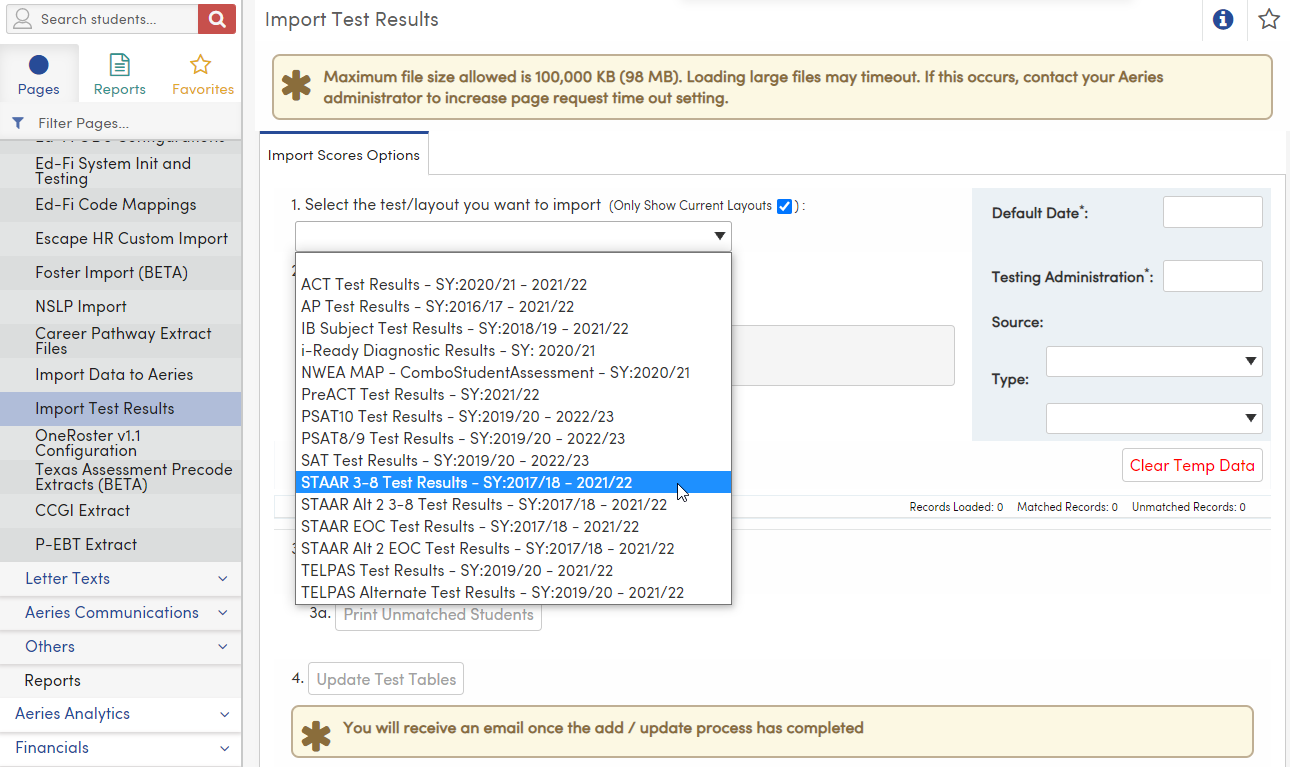
Task: Open Escape HR Custom Import page
Action: tap(121, 239)
